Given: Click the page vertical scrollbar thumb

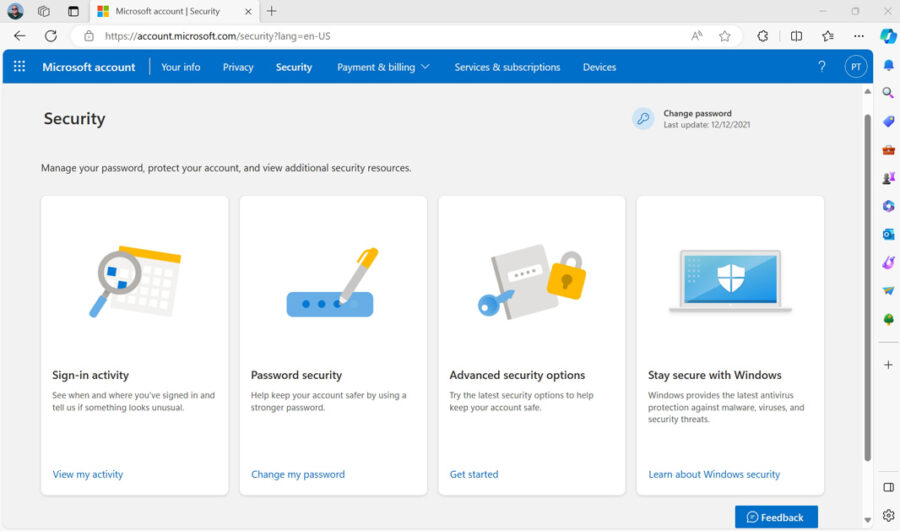Looking at the screenshot, I should coord(867,287).
